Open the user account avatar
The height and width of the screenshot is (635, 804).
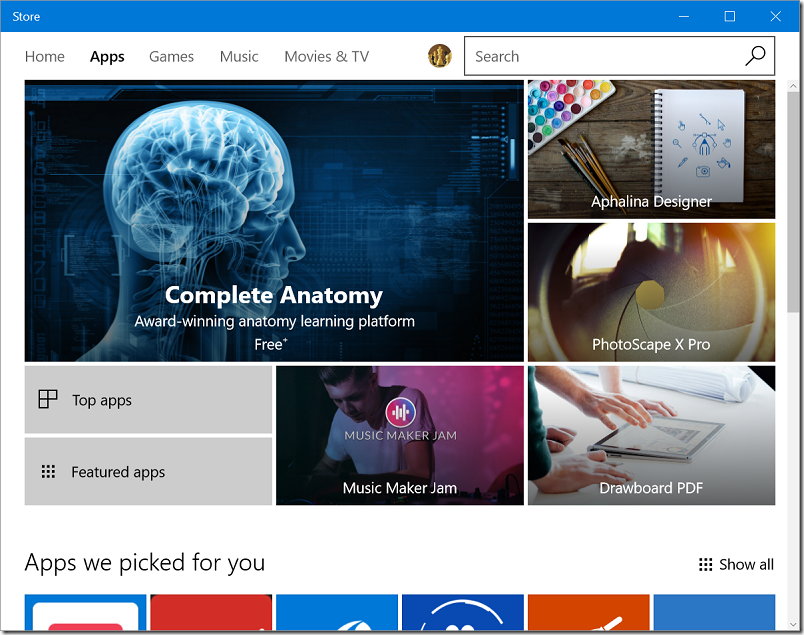(x=439, y=56)
